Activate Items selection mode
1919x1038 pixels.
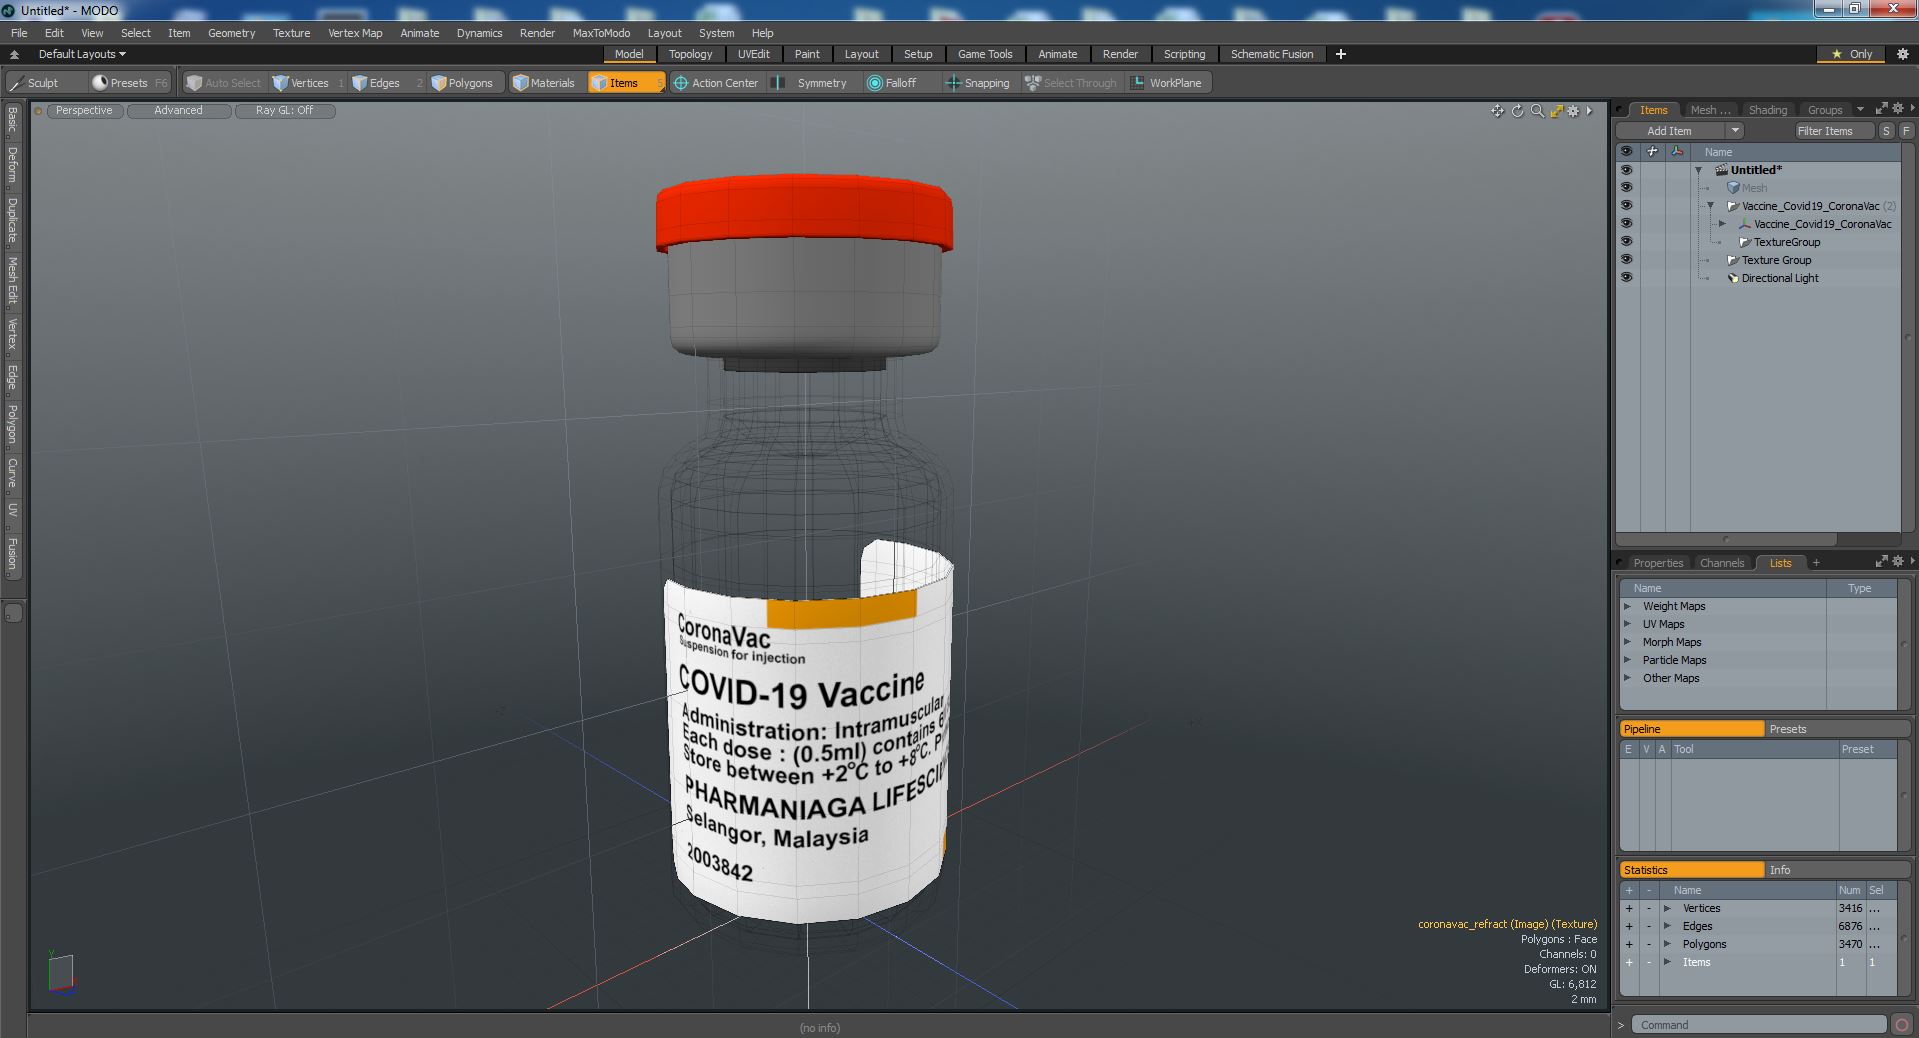point(625,83)
